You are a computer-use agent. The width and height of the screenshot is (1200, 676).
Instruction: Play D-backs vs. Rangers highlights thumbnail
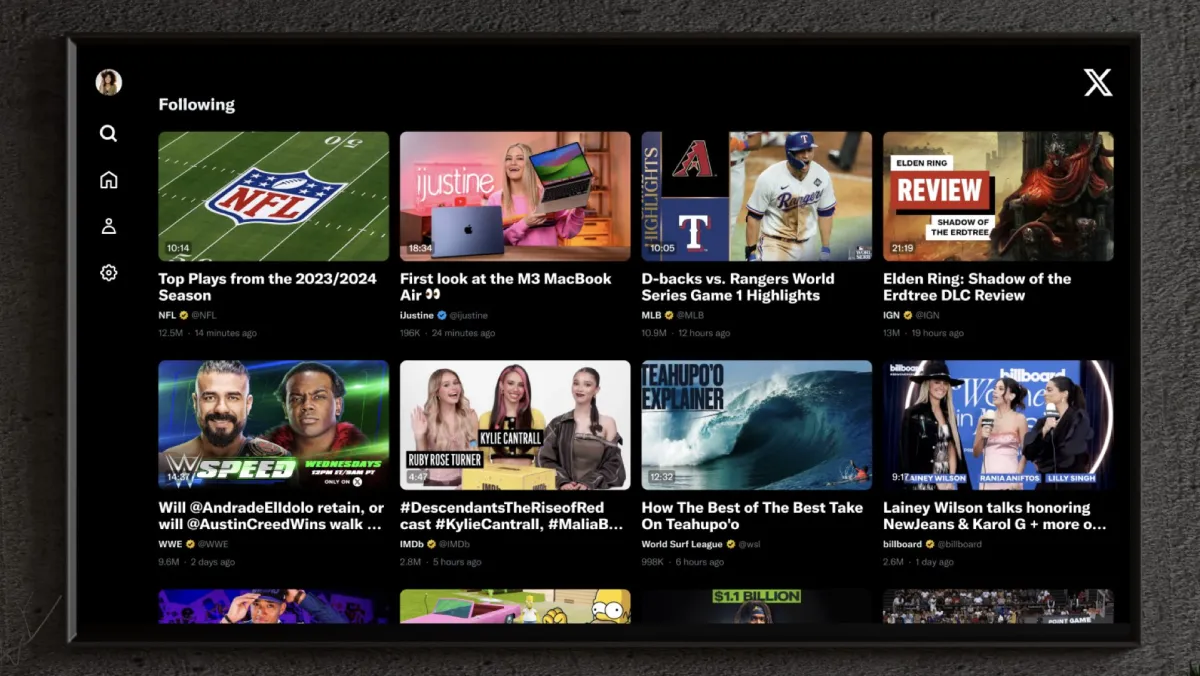(x=756, y=196)
